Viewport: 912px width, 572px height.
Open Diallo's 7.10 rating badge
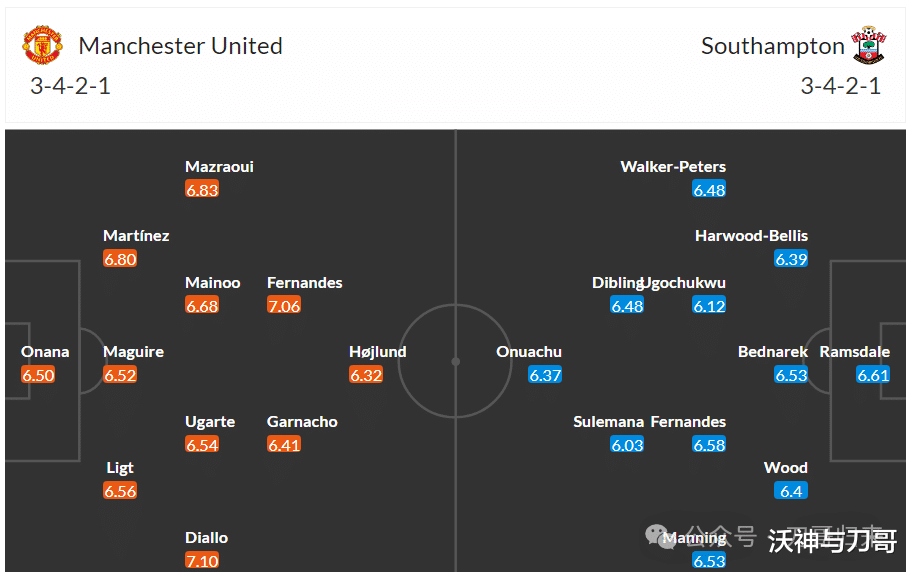click(x=202, y=561)
